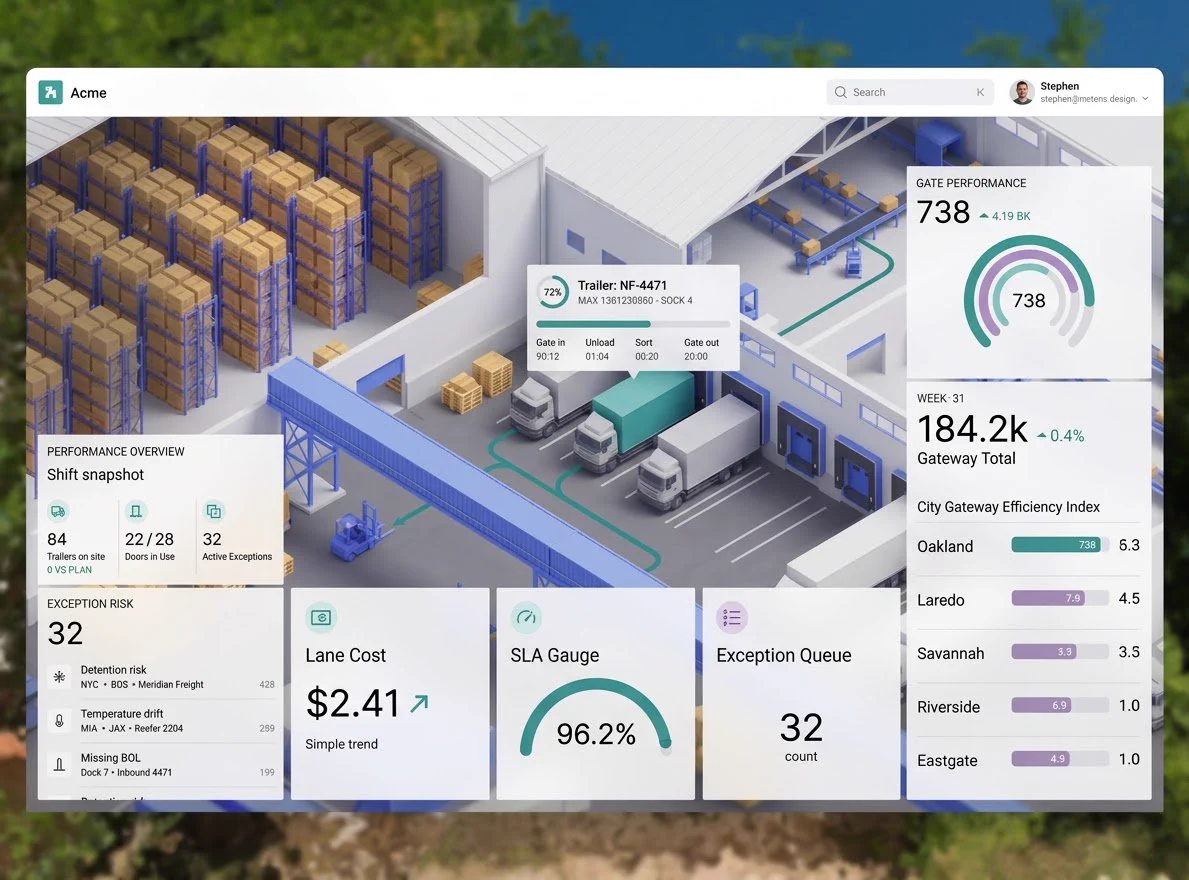The height and width of the screenshot is (880, 1189).
Task: Open the Temperature drift exception row
Action: click(x=162, y=721)
